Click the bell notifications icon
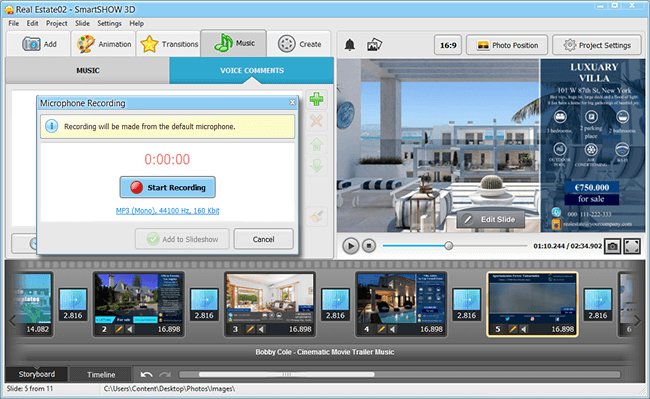 pos(350,45)
